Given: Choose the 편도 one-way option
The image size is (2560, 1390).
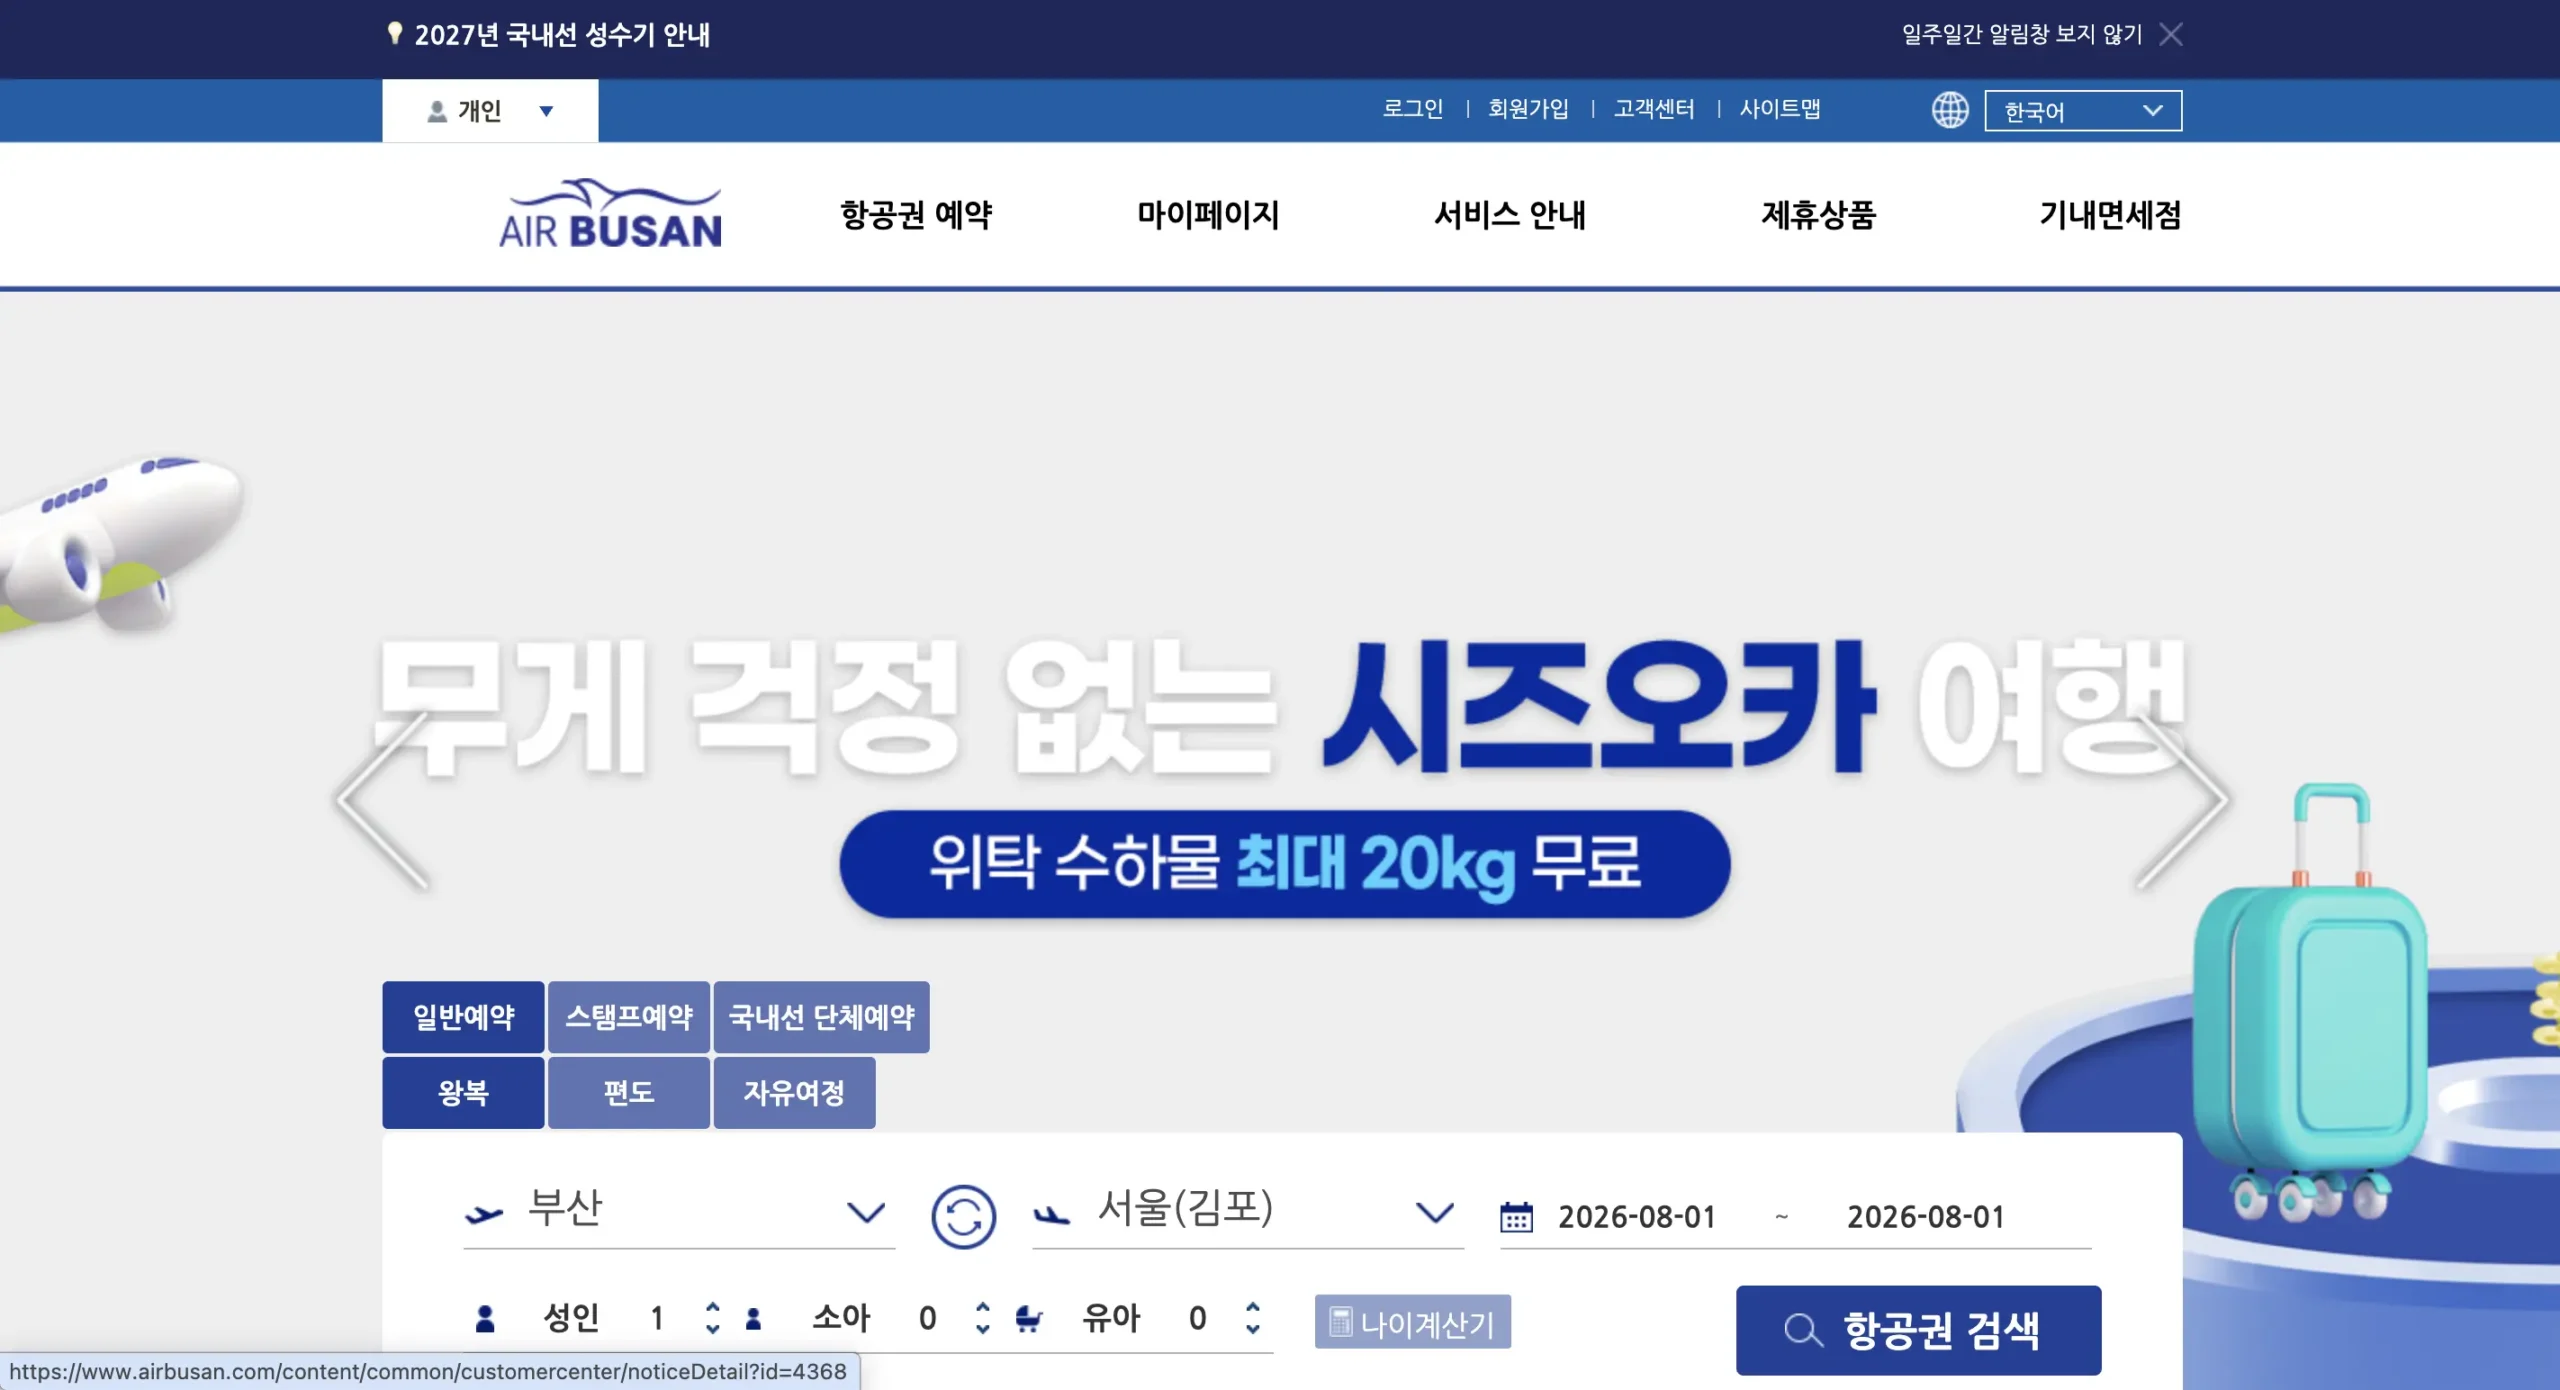Looking at the screenshot, I should tap(629, 1093).
